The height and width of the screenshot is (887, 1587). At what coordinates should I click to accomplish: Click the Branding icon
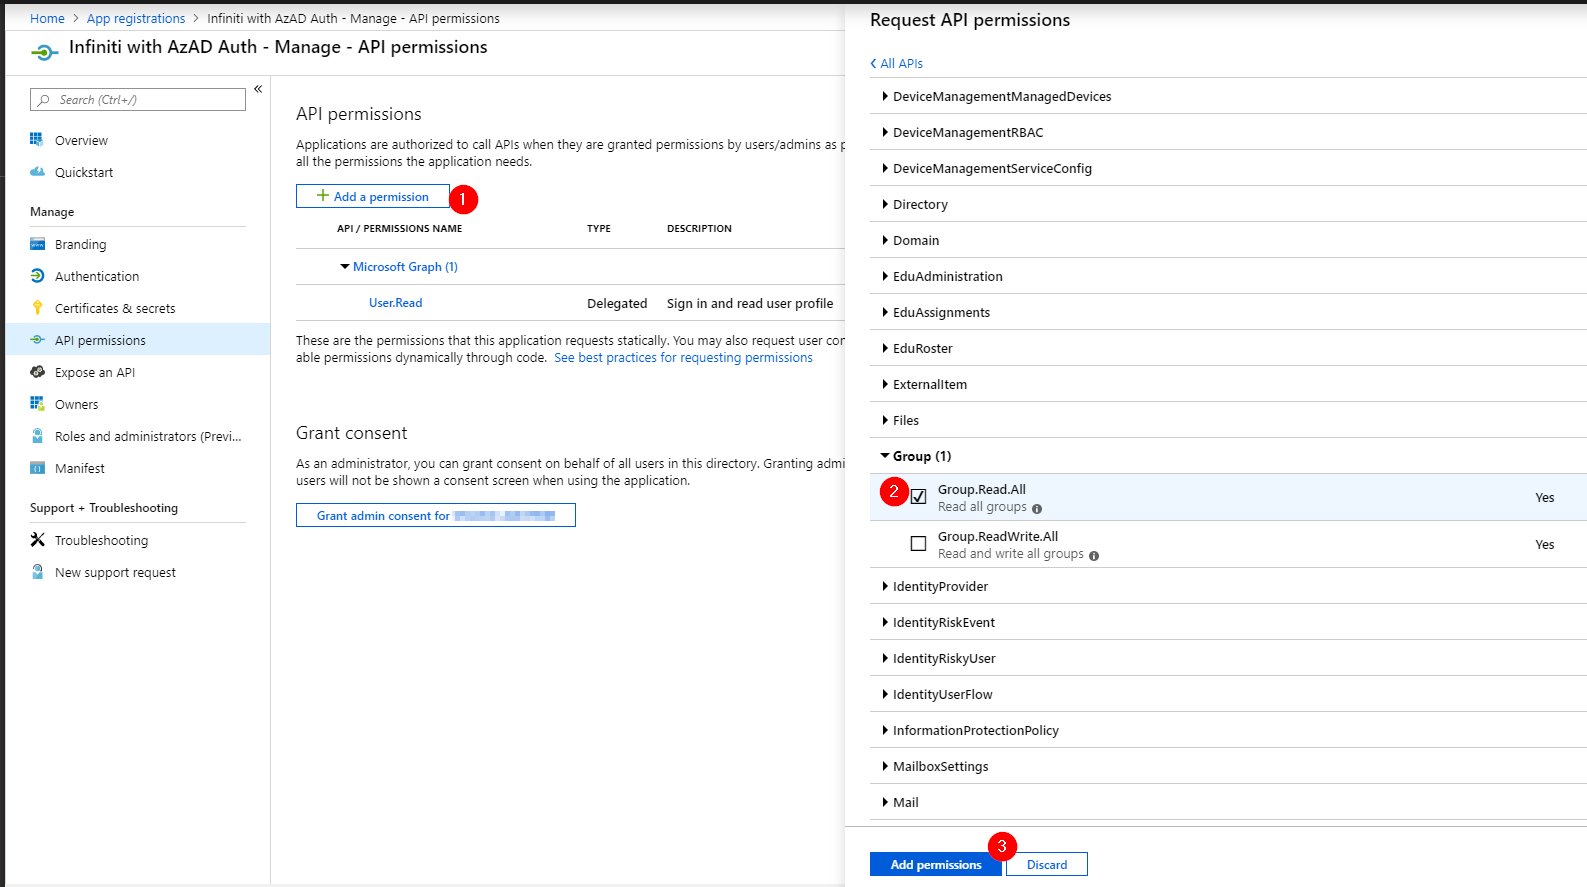(37, 244)
